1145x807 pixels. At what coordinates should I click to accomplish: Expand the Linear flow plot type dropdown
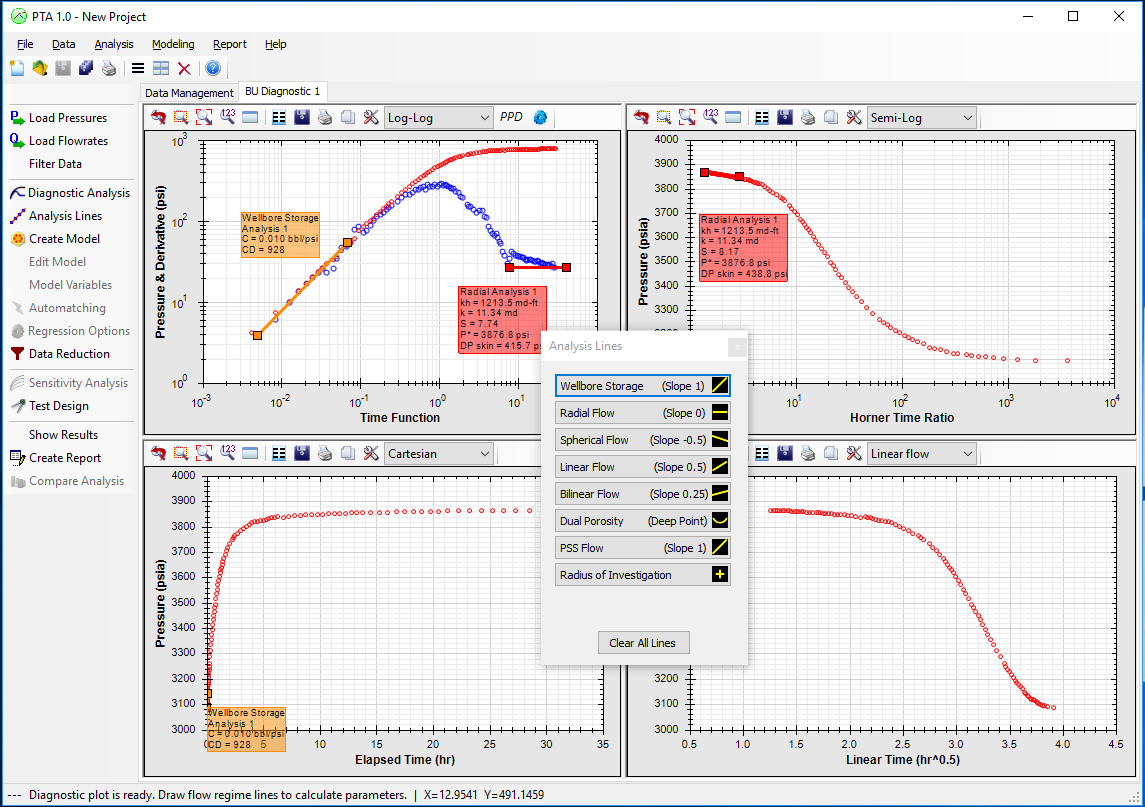[921, 454]
